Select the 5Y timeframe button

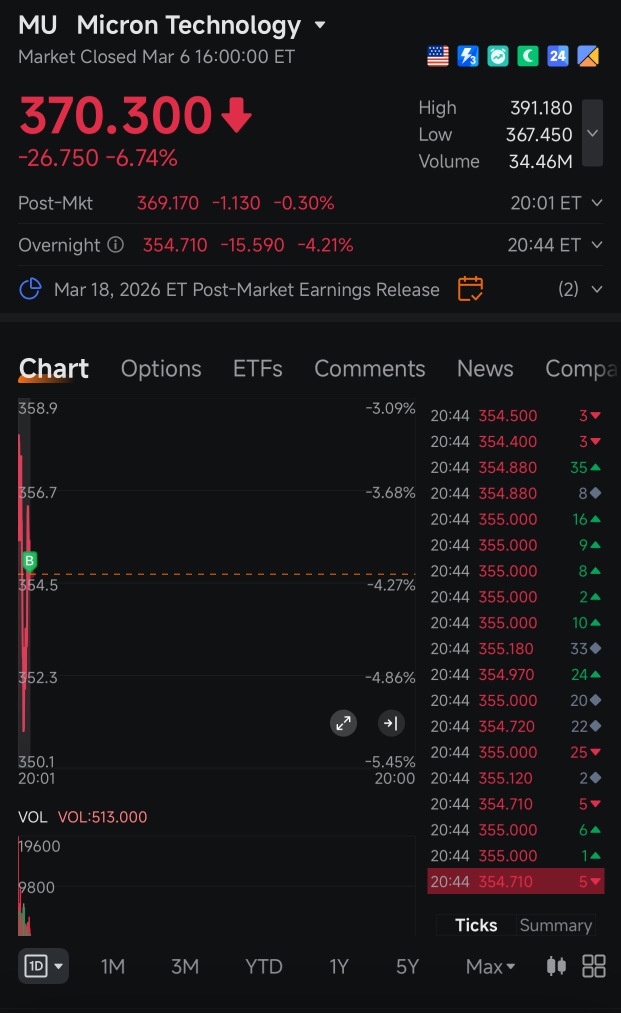408,966
